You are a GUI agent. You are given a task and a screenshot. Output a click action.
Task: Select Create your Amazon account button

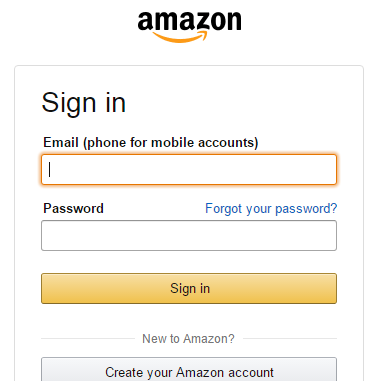189,369
